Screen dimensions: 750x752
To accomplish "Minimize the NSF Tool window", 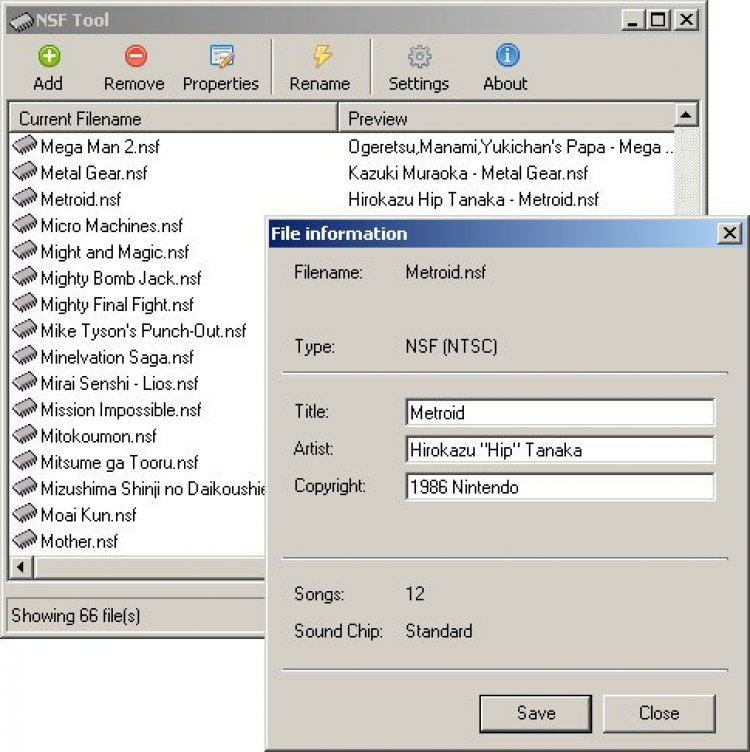I will click(633, 20).
